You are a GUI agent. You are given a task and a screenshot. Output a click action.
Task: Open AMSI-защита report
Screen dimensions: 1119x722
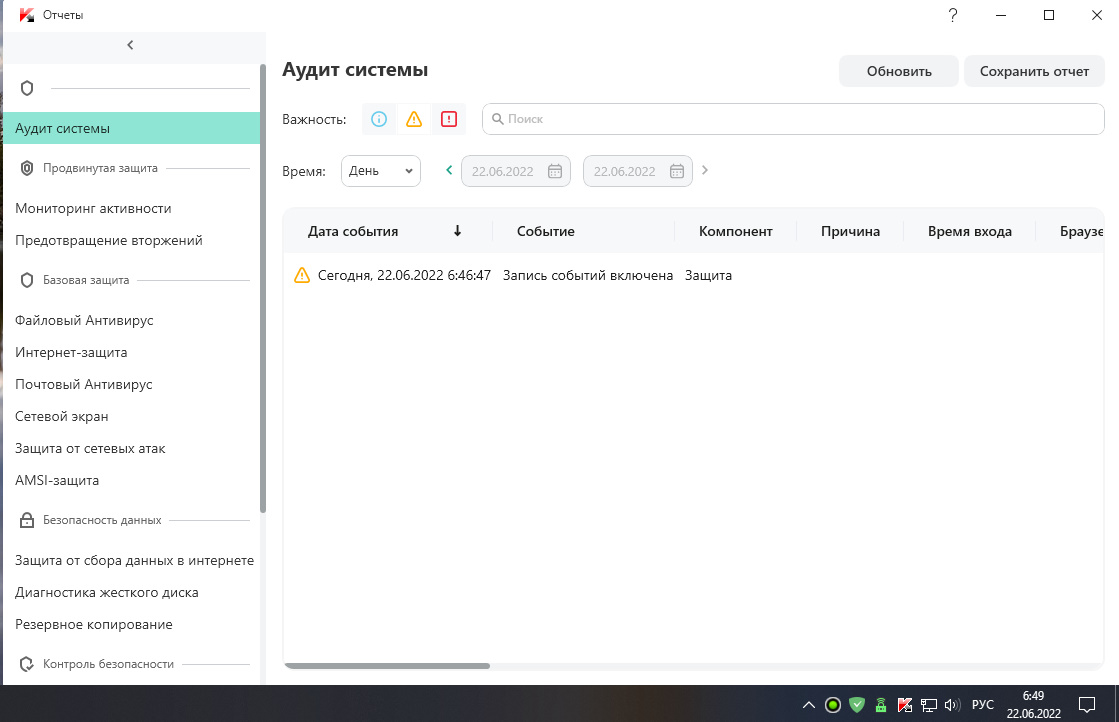click(x=57, y=481)
